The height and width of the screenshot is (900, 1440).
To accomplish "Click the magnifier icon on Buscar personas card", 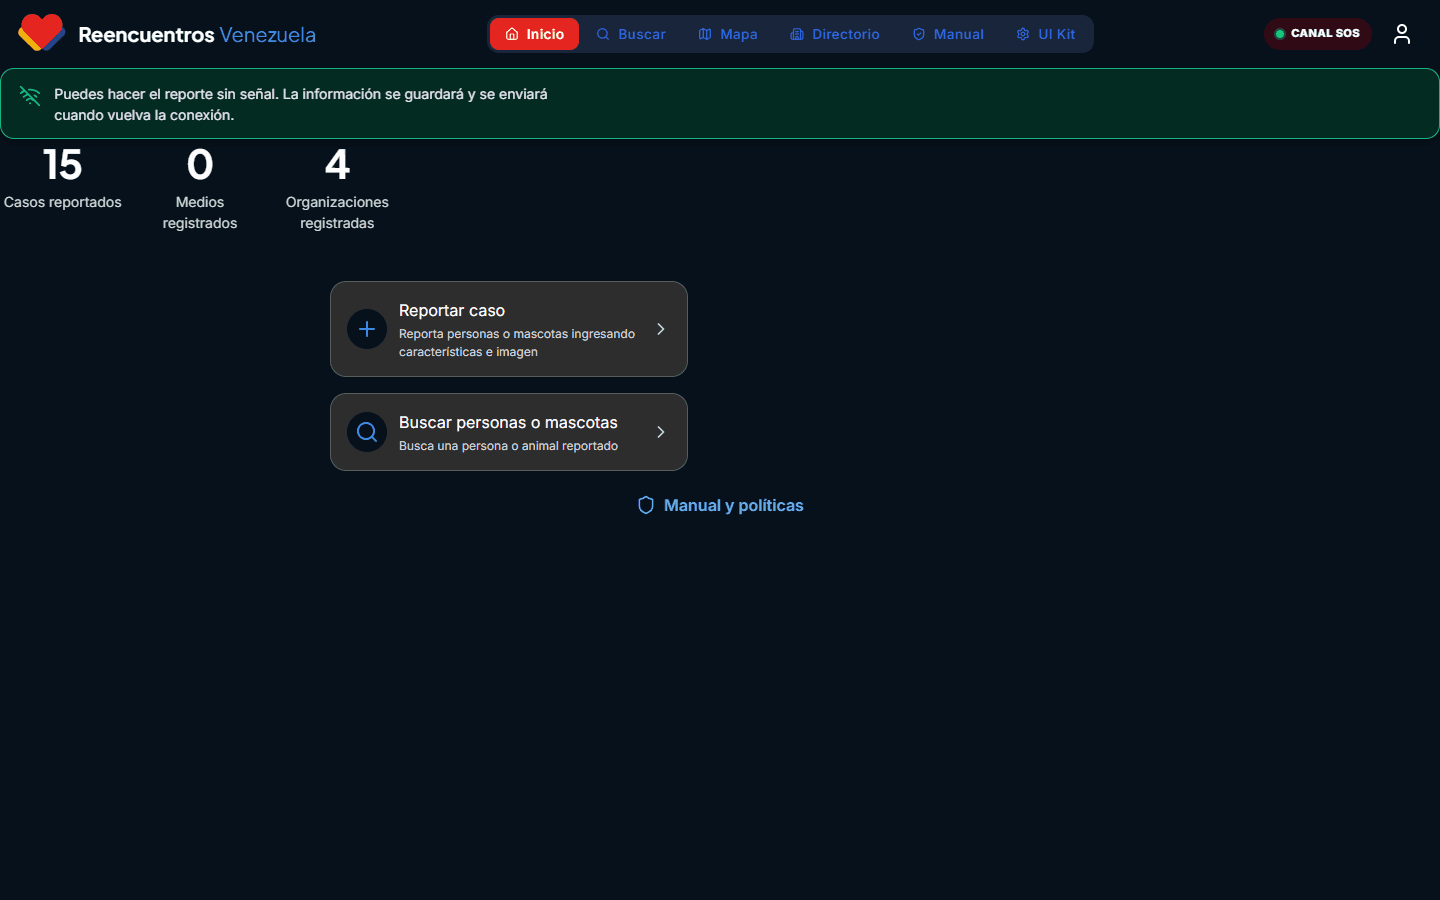I will click(x=367, y=432).
